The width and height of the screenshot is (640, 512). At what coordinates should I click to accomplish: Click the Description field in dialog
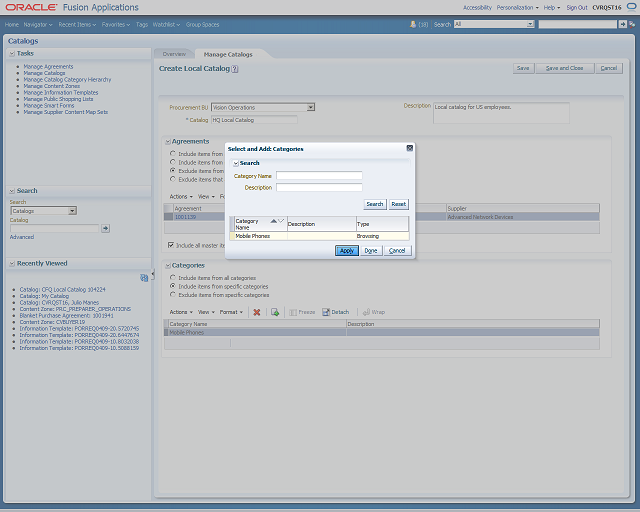pyautogui.click(x=319, y=187)
